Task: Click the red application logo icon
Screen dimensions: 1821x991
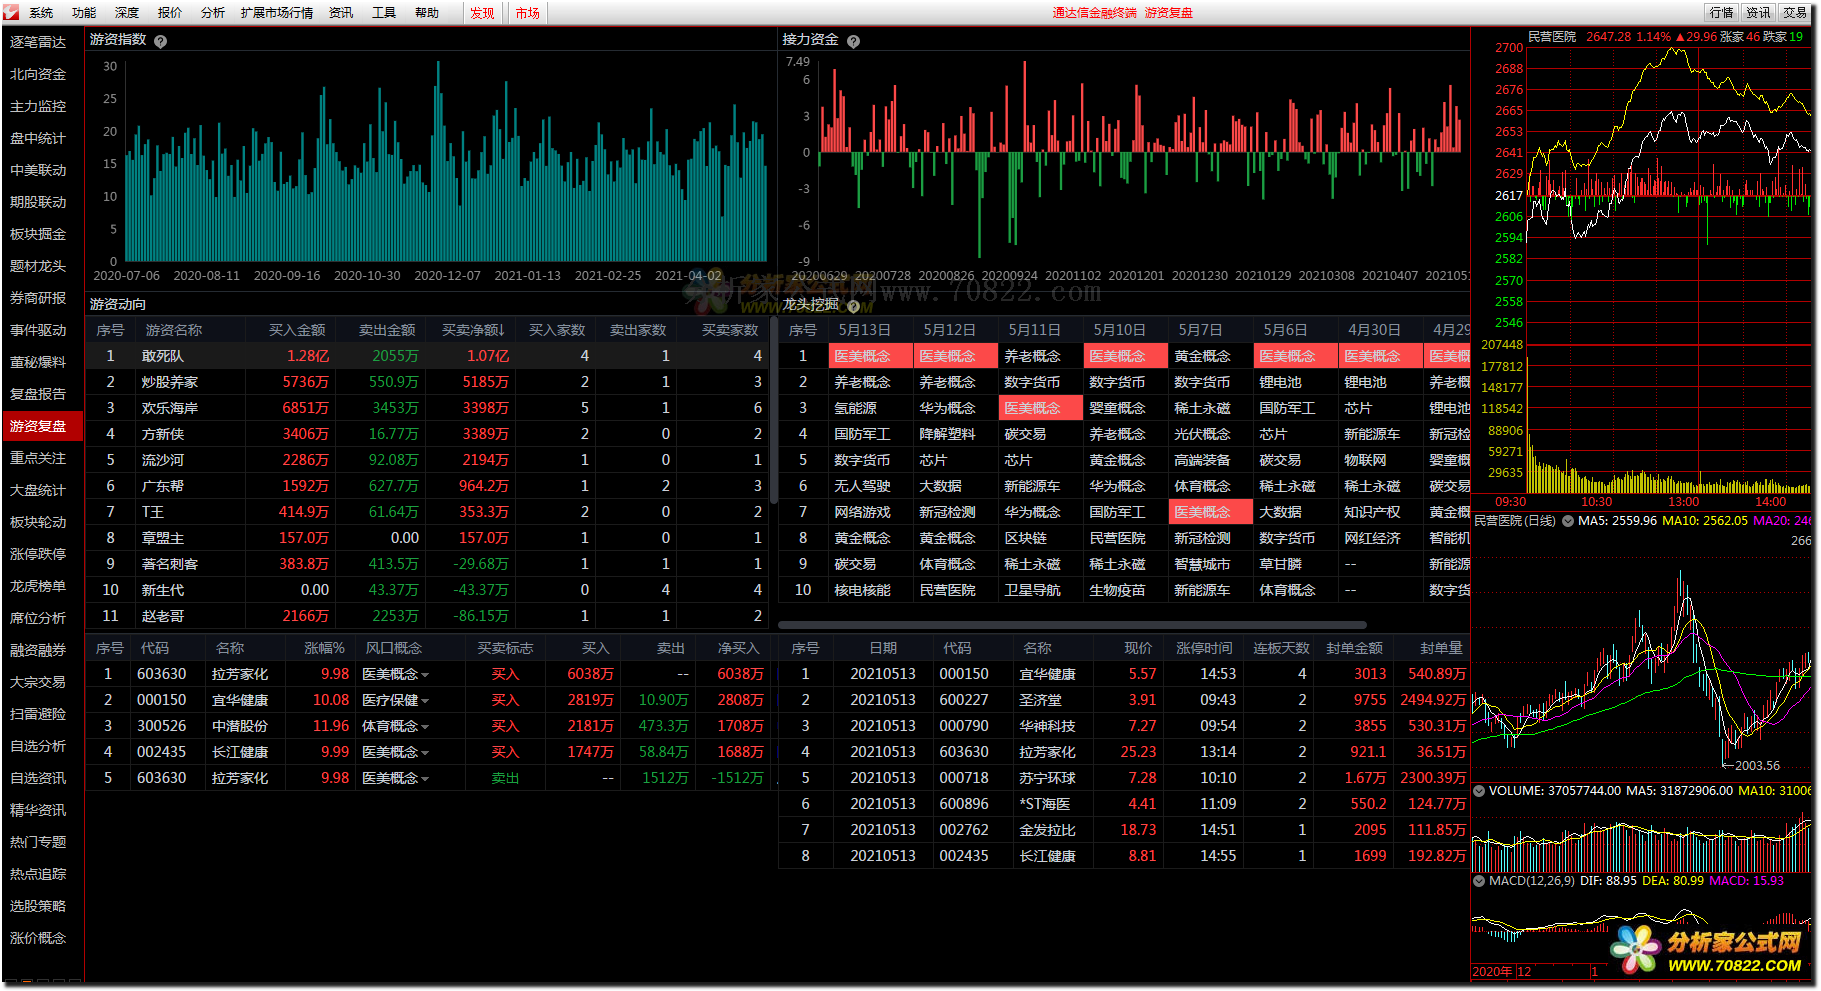Action: click(x=11, y=12)
